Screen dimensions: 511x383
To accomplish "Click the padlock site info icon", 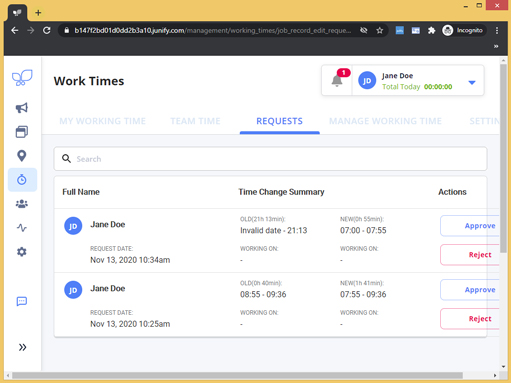I will (x=67, y=30).
